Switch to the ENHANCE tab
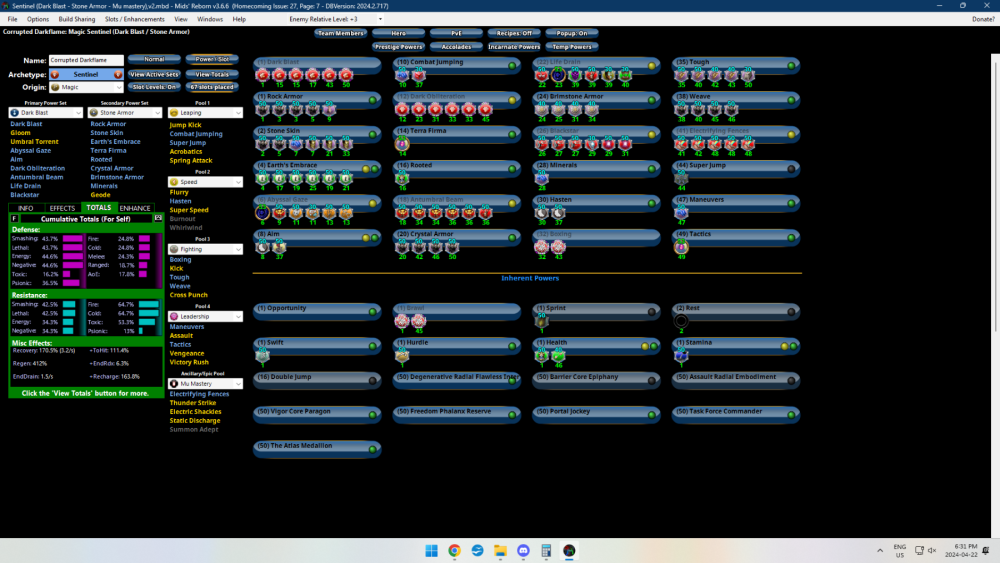This screenshot has width=1000, height=563. [x=135, y=208]
